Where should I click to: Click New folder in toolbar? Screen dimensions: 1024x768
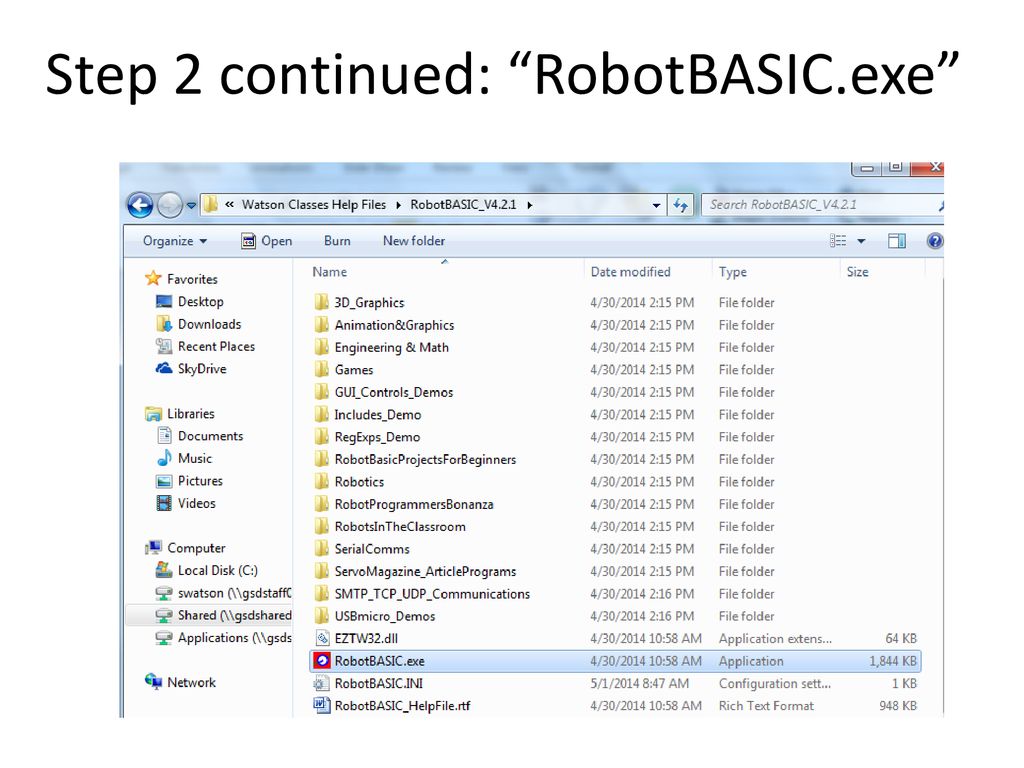[413, 241]
